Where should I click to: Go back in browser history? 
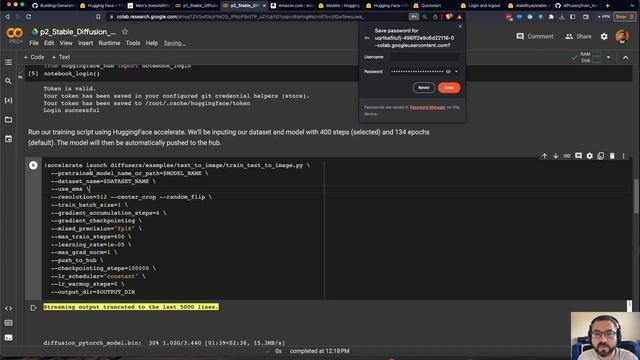(7, 17)
